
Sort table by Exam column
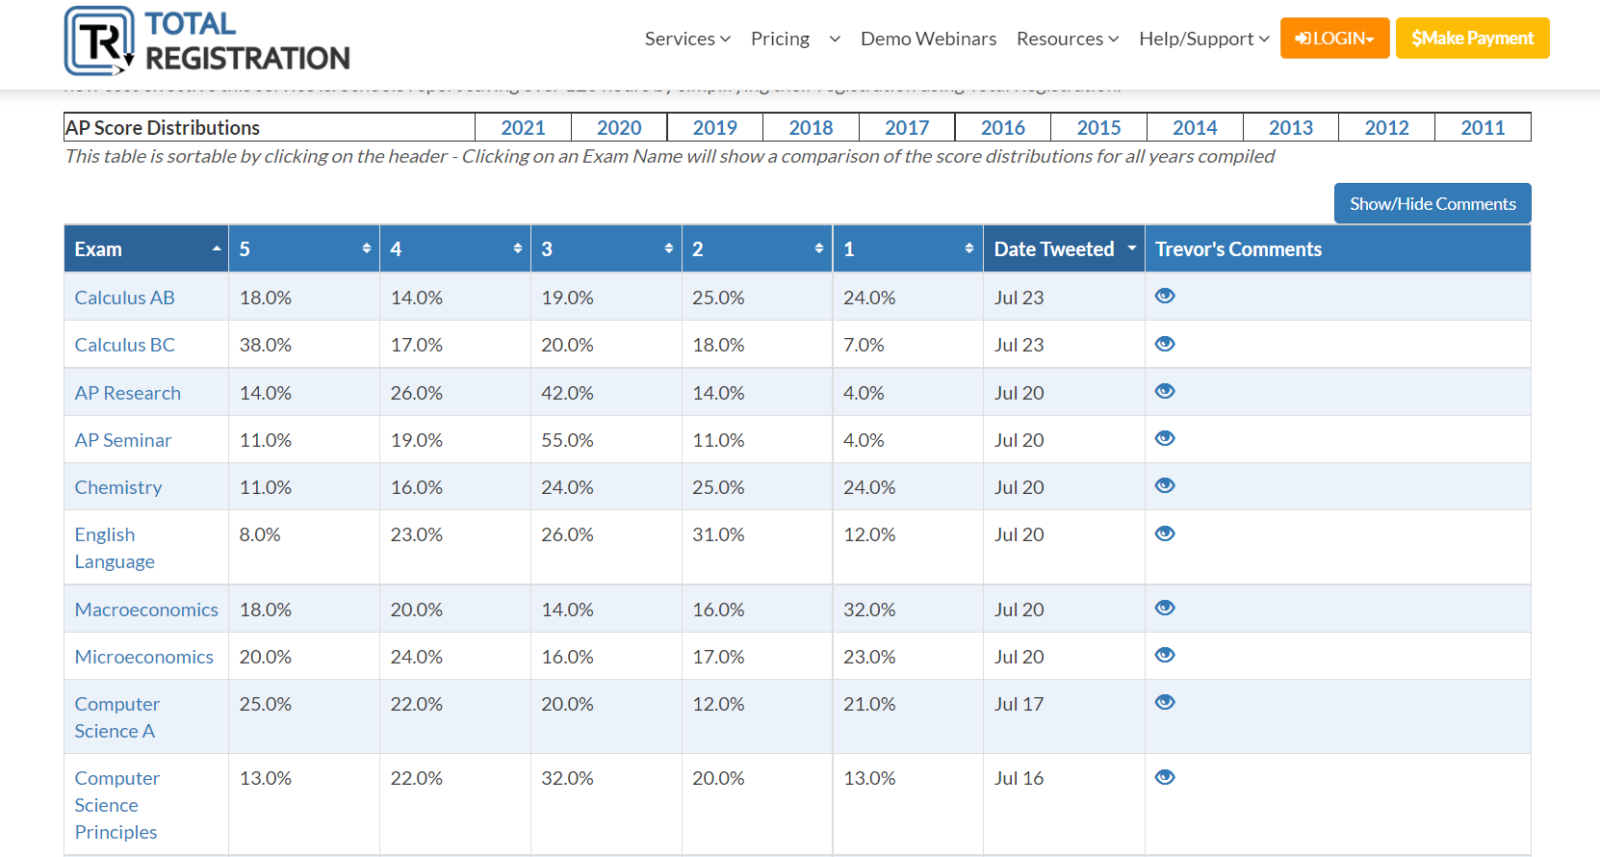(x=146, y=249)
